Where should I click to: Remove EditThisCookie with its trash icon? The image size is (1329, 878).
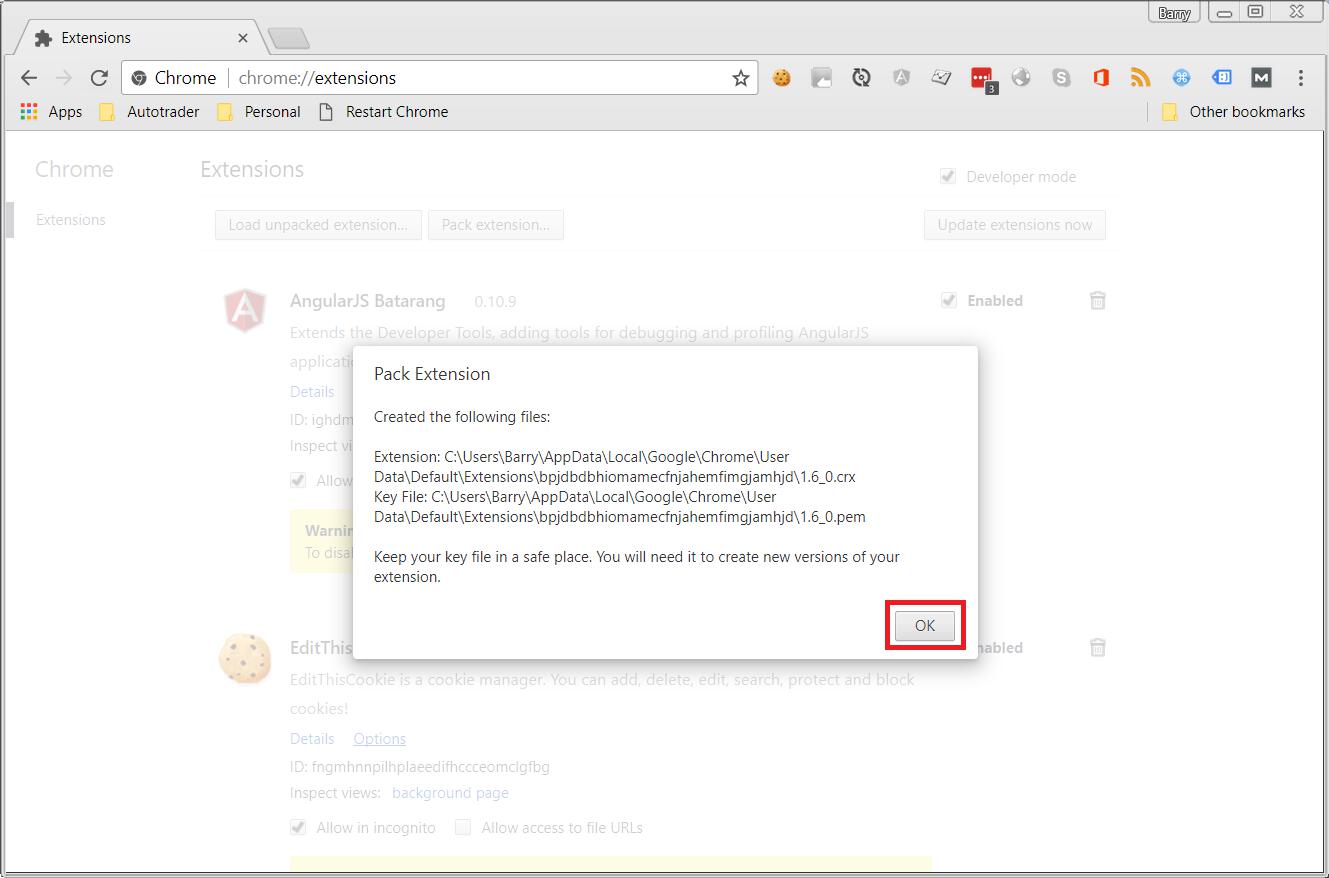[1097, 647]
